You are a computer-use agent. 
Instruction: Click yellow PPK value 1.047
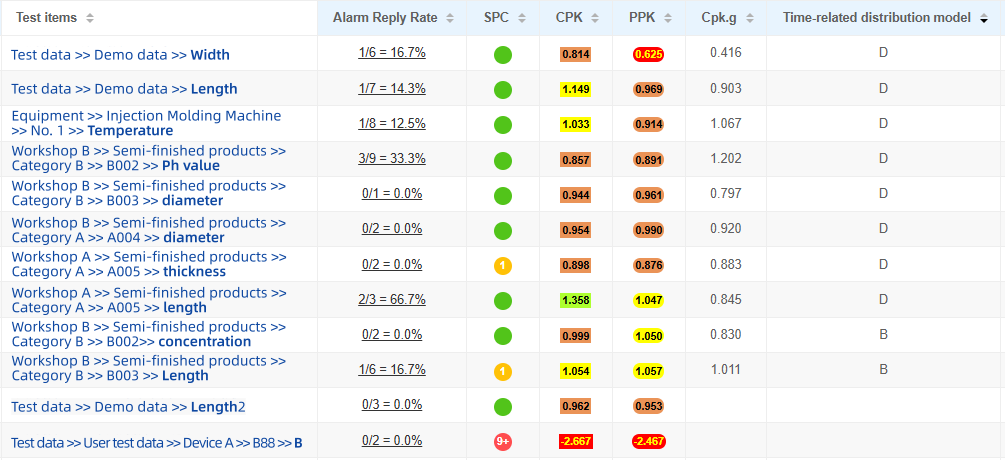point(648,300)
